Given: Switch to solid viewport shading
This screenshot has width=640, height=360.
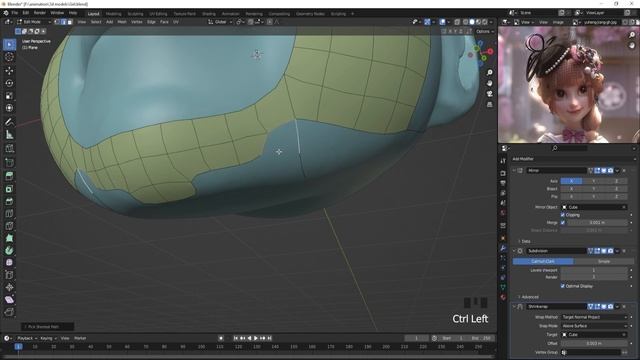Looking at the screenshot, I should tap(472, 22).
